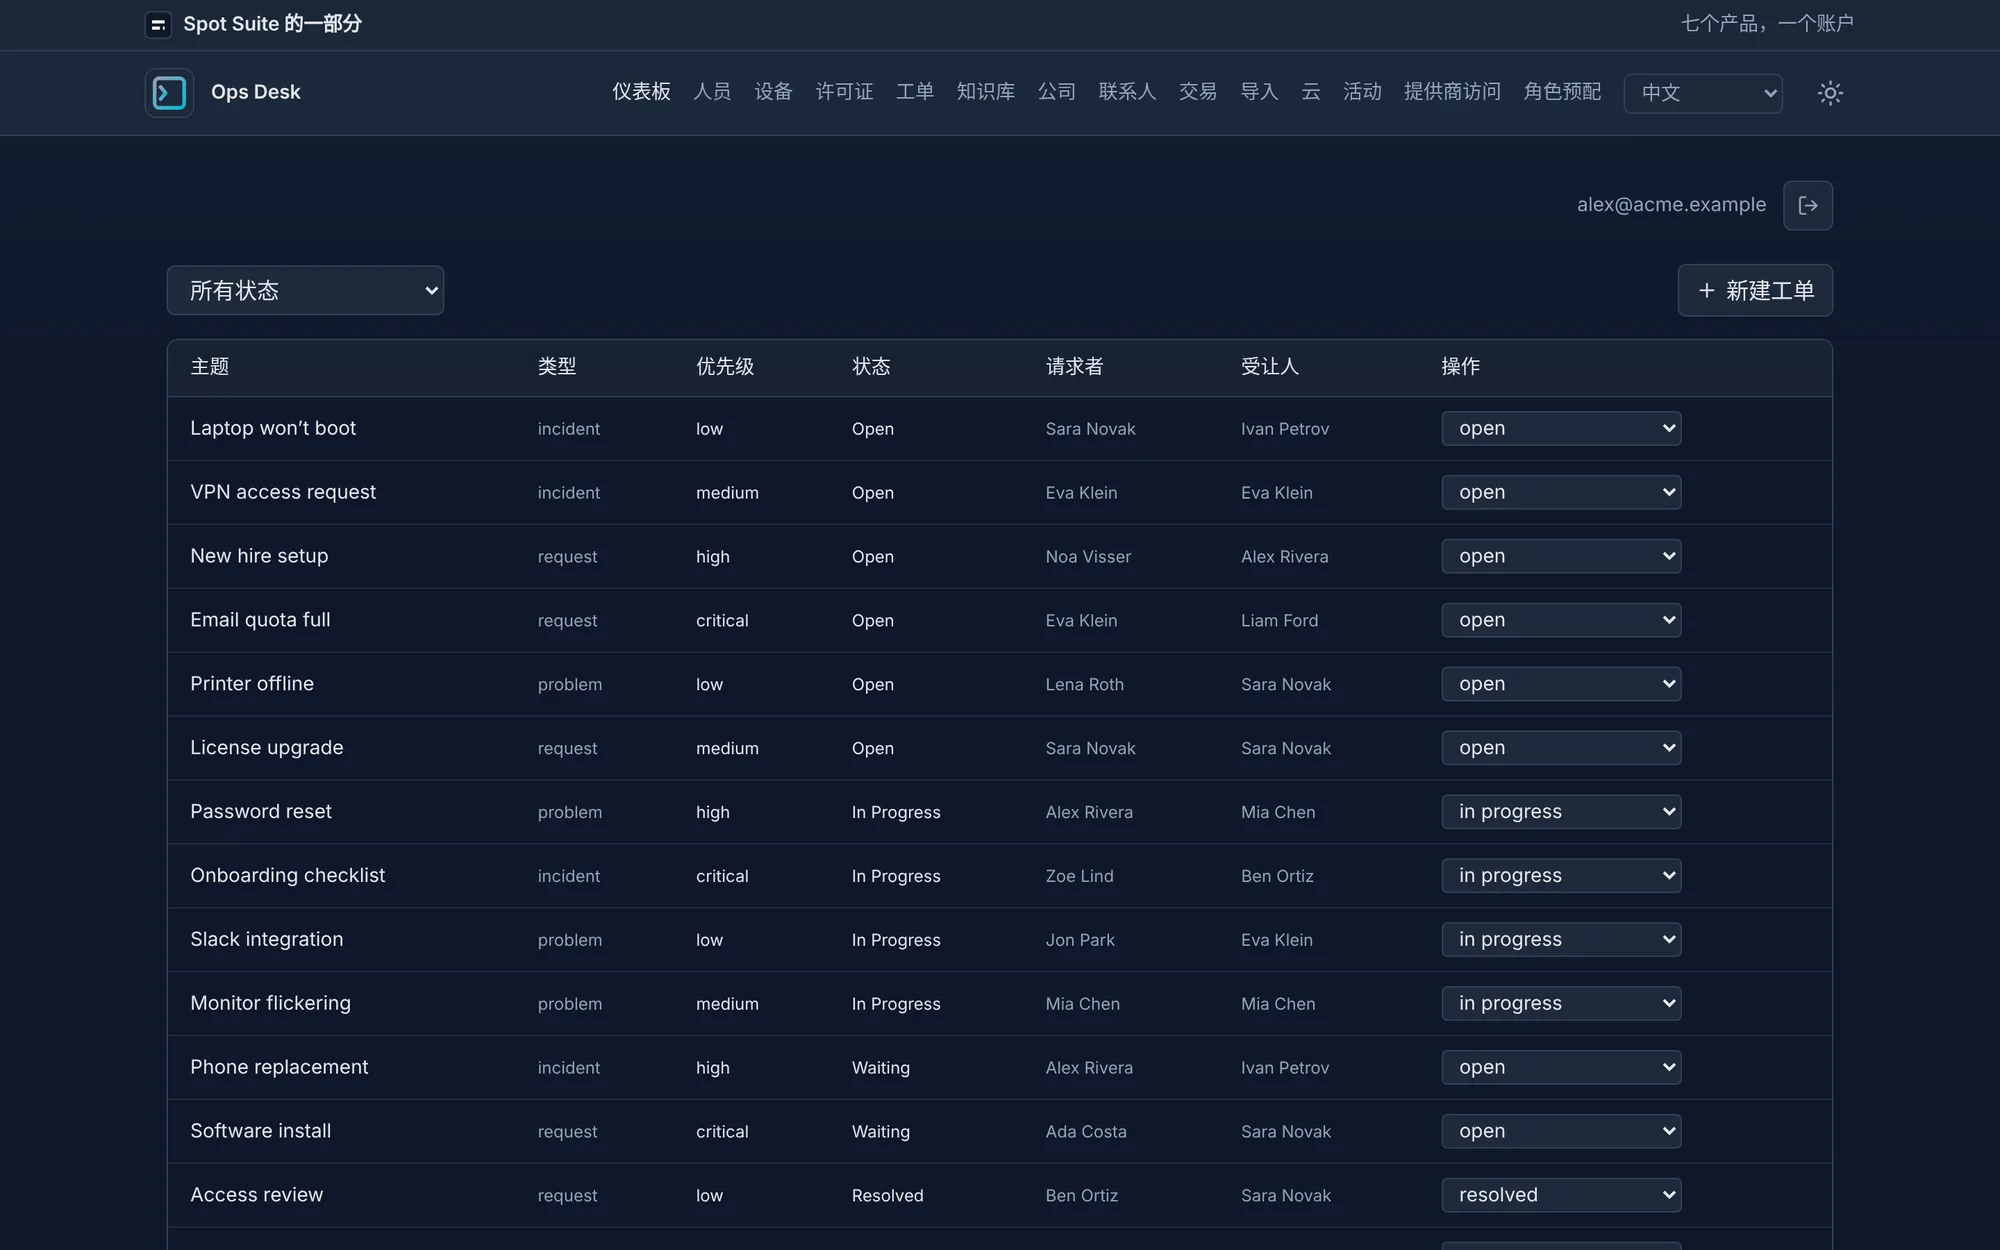
Task: Go to the 云 cloud section
Action: pyautogui.click(x=1311, y=92)
